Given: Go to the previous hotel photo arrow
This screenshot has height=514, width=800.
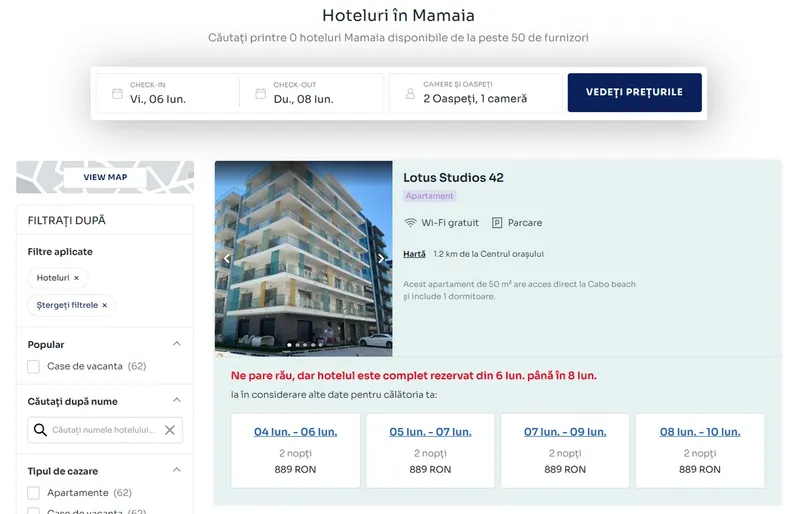Looking at the screenshot, I should point(227,259).
